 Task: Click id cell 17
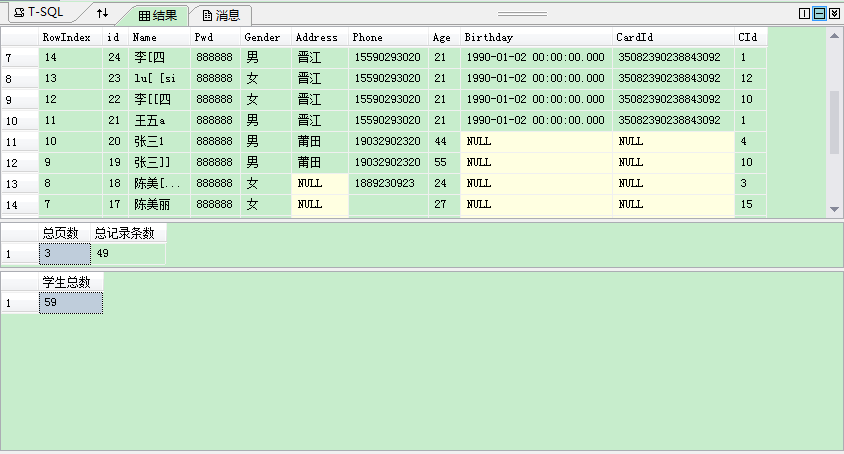tap(115, 204)
